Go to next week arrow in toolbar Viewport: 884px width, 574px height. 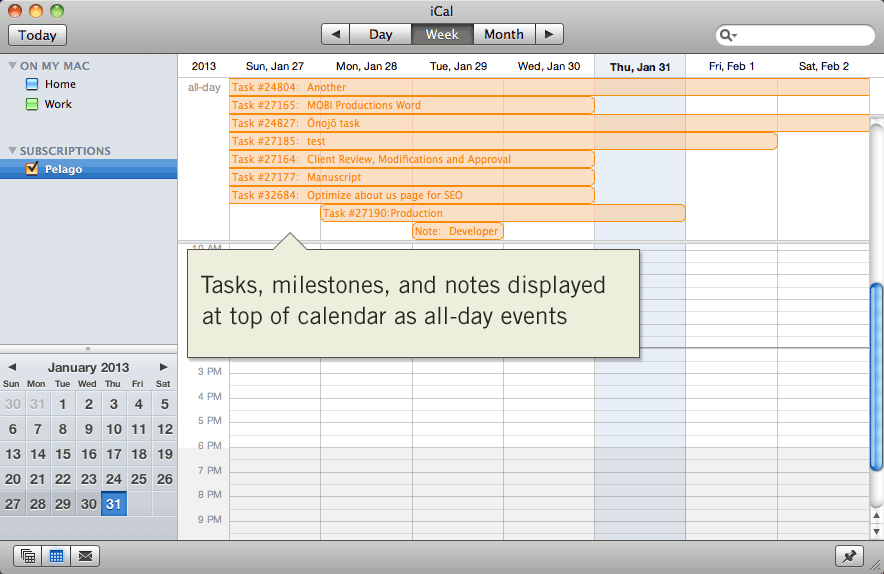pyautogui.click(x=549, y=34)
